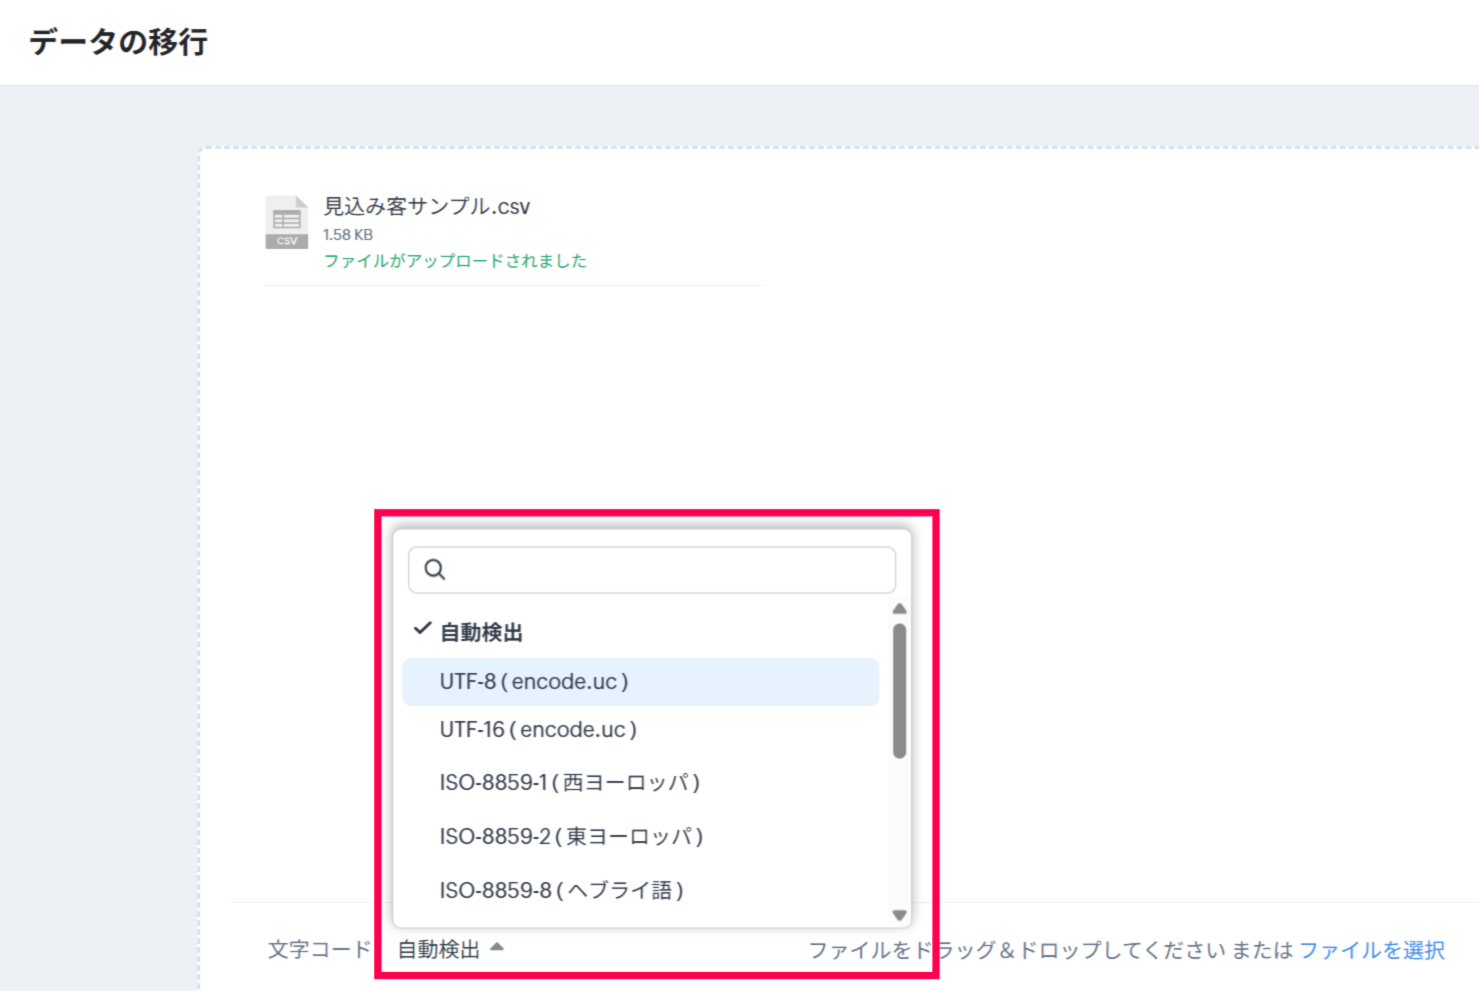Click the 文字コード label

319,949
